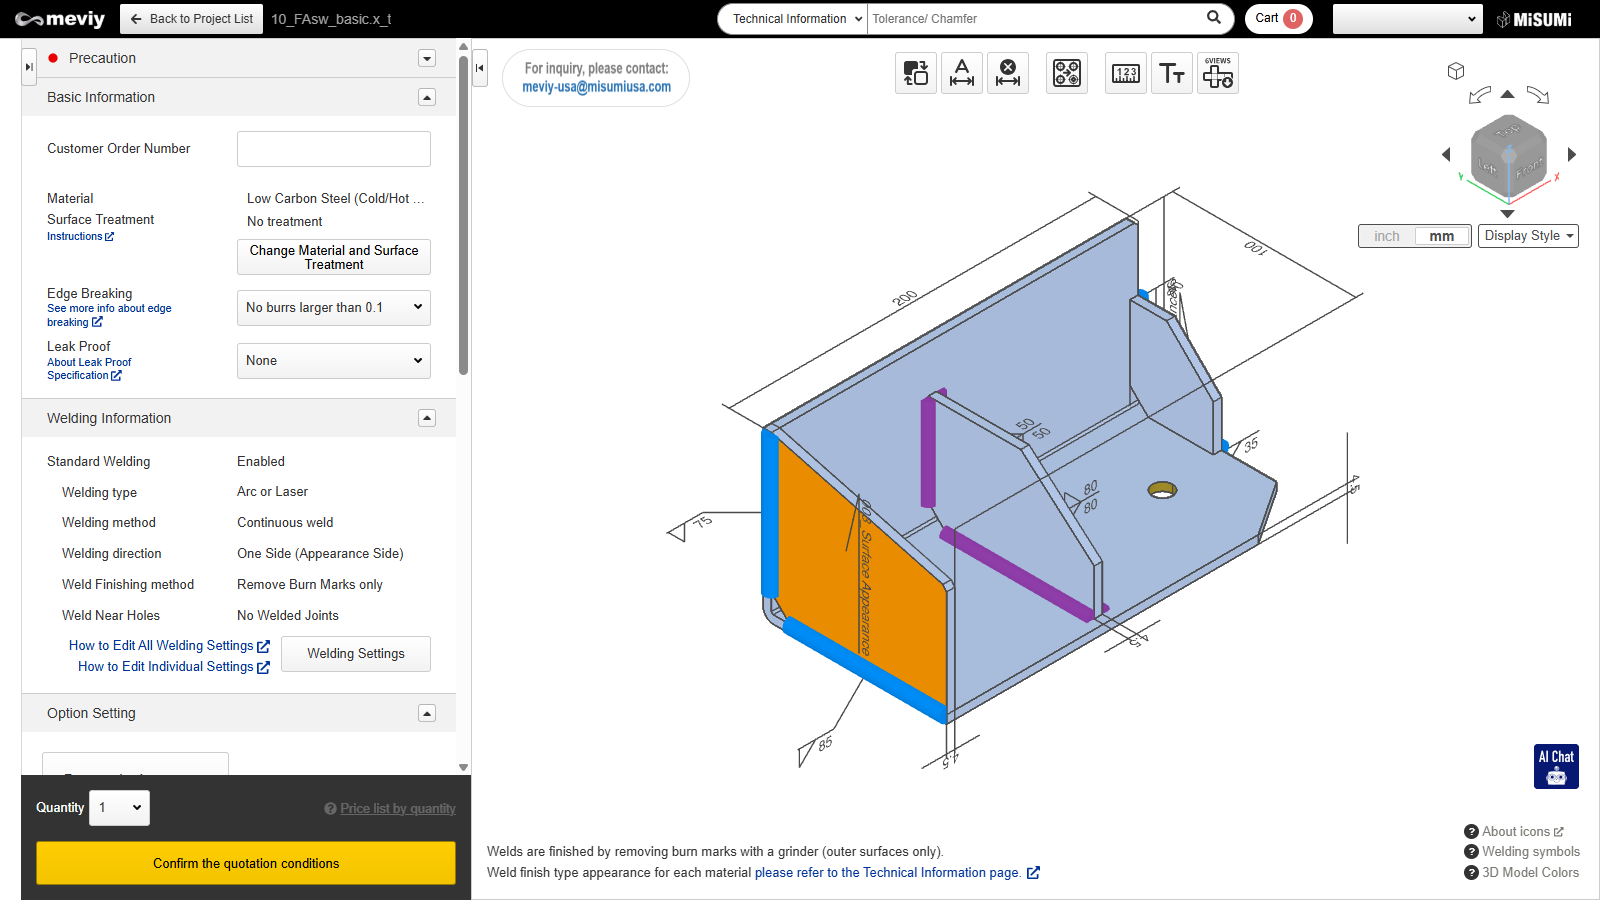Click the swap shapes icon in toolbar
Screen dimensions: 1600x900
[x=915, y=73]
